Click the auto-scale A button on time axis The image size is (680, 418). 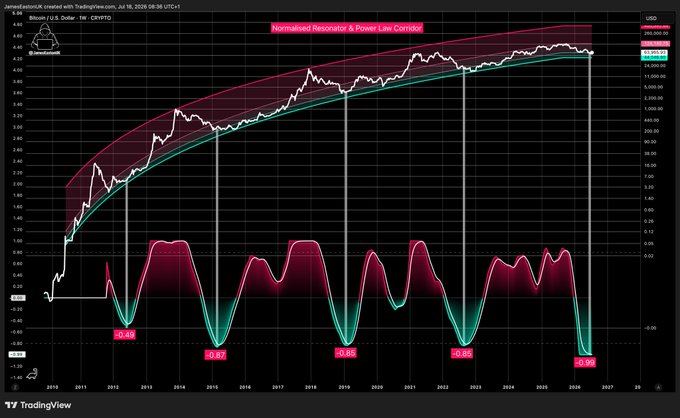pyautogui.click(x=658, y=387)
